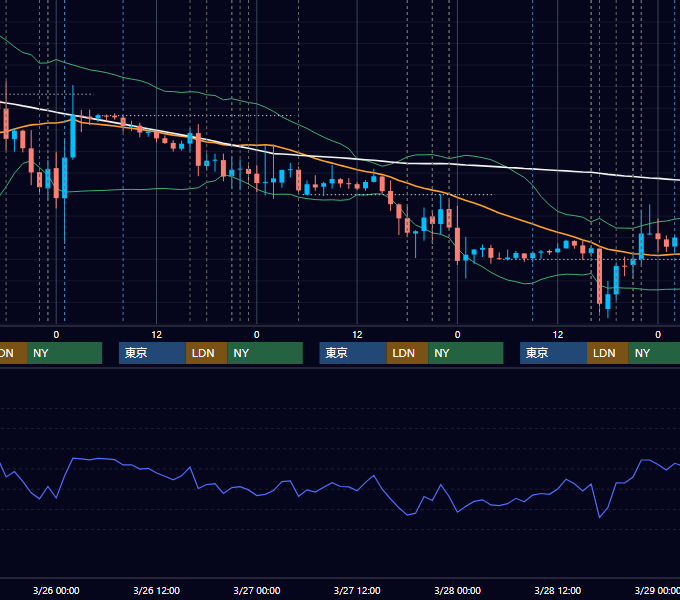Select the 3/27 12:00 time axis label
Screen dimensions: 680x600
pos(357,590)
